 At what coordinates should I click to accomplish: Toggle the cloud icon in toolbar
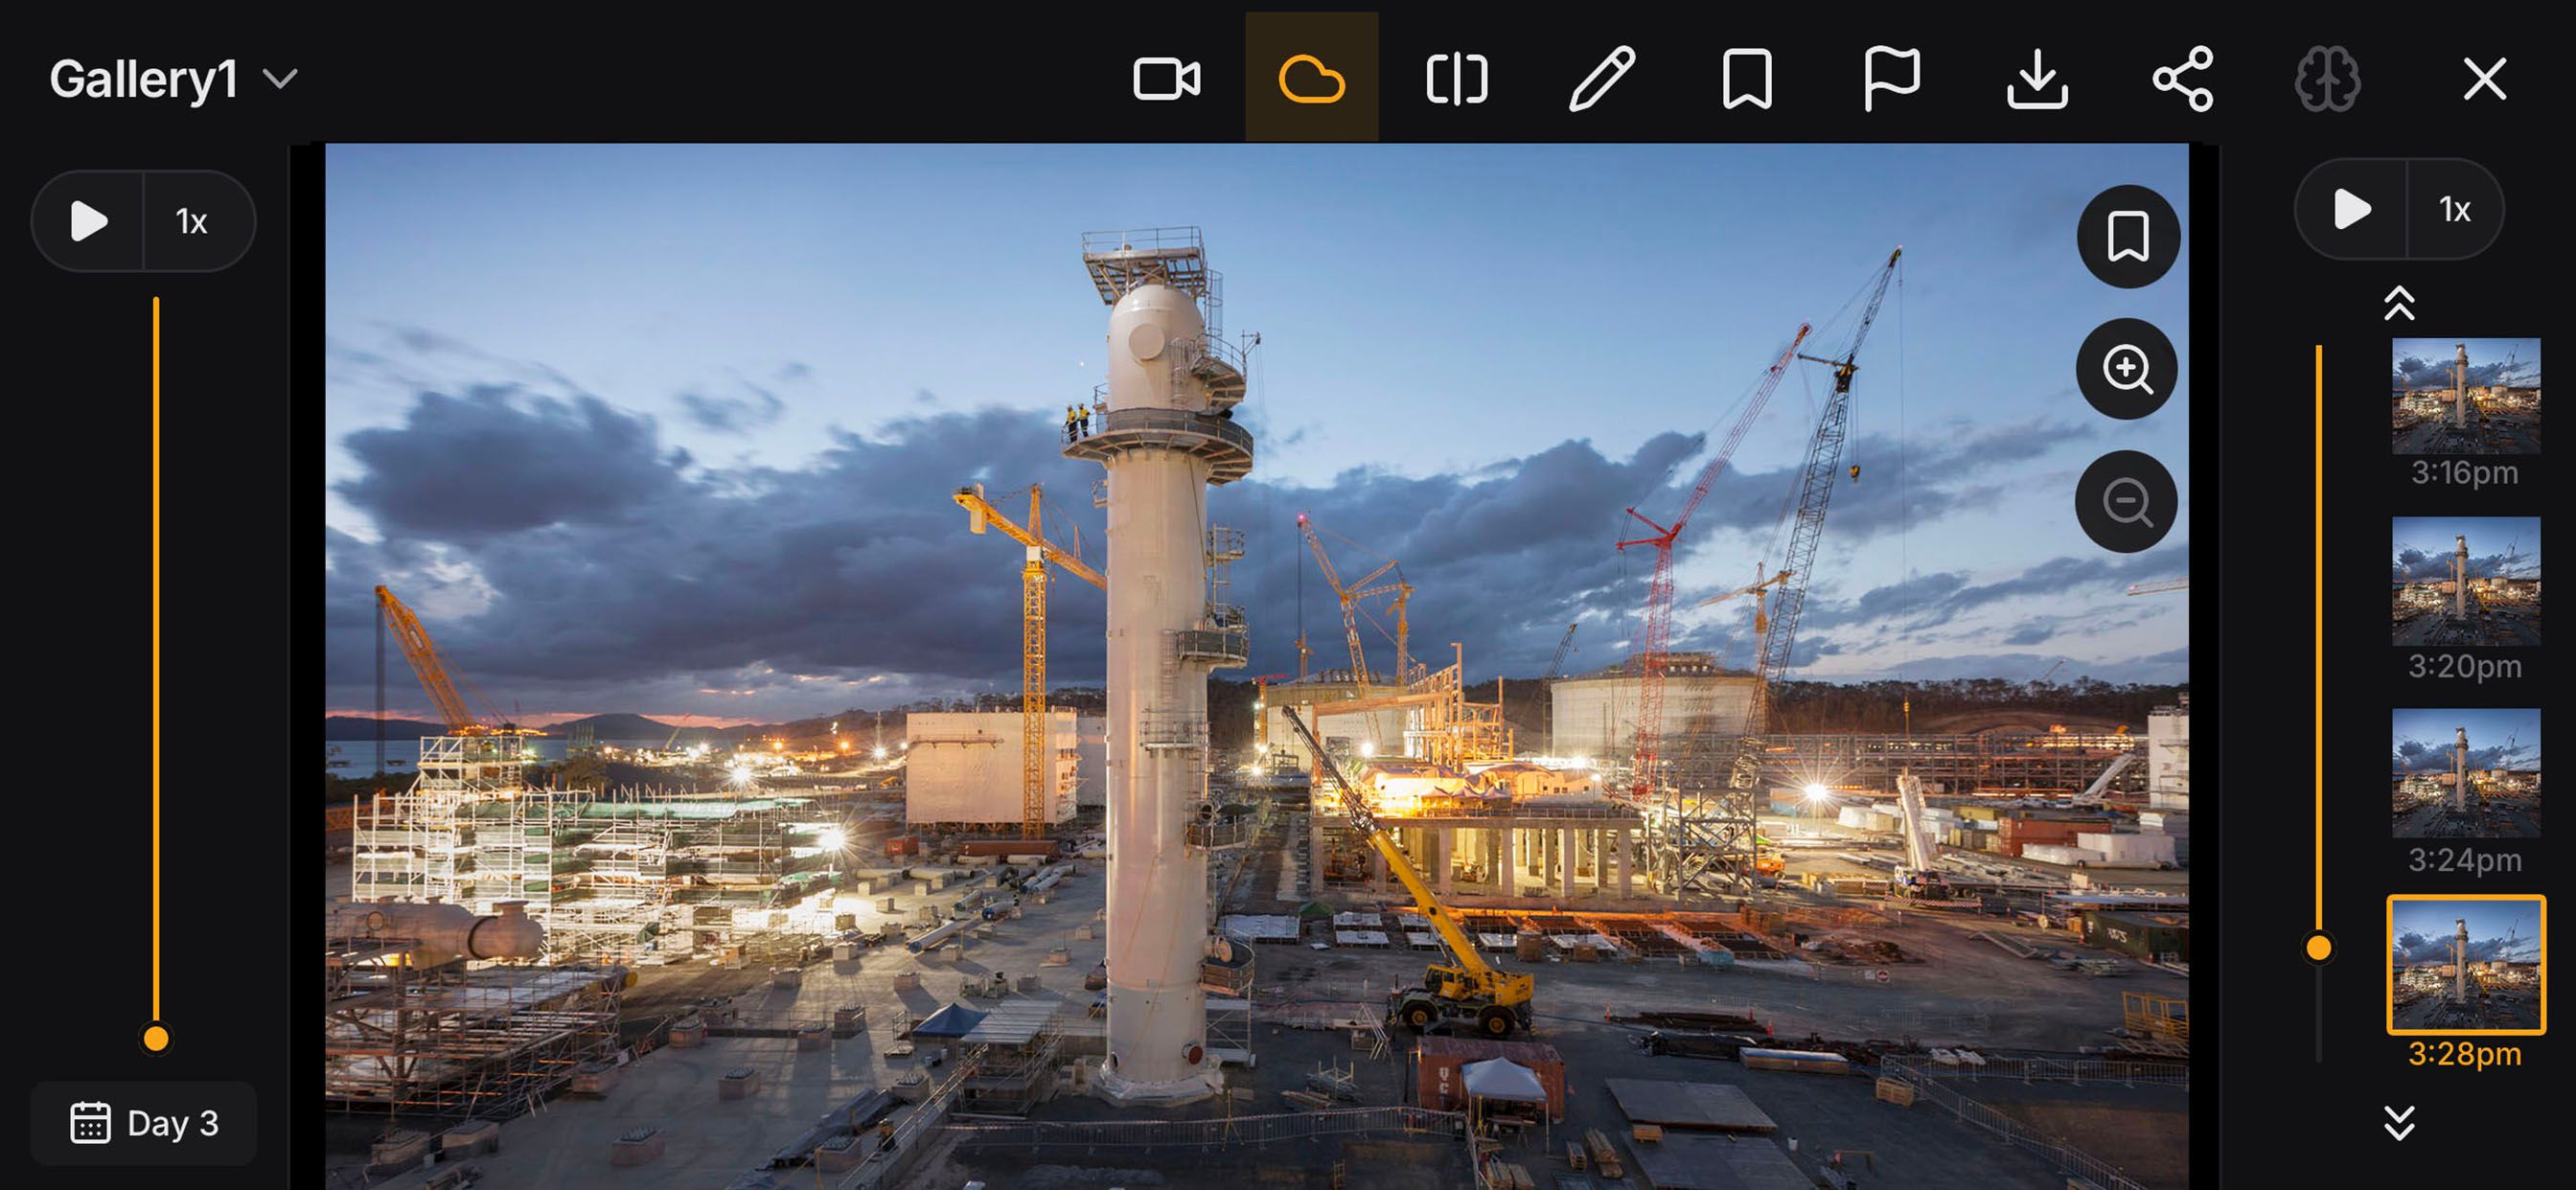point(1311,79)
